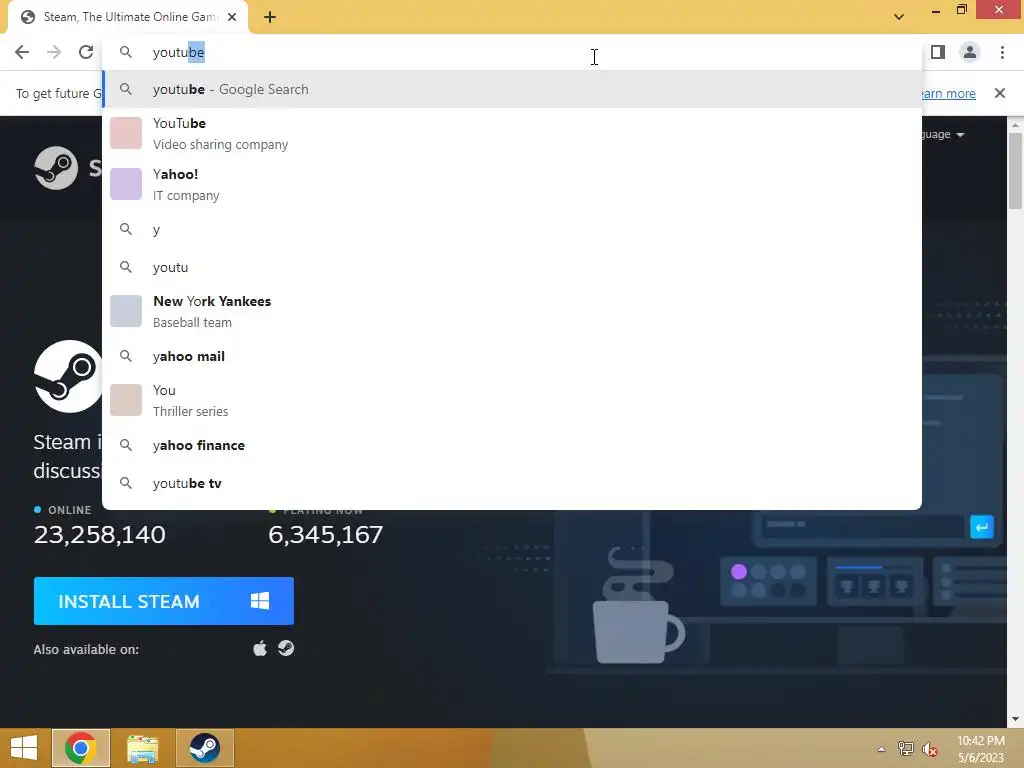Toggle the browser side panel icon
This screenshot has height=768, width=1024.
click(x=938, y=52)
